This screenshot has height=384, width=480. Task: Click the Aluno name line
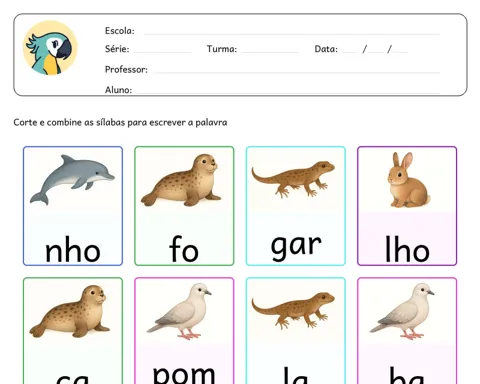(x=288, y=91)
